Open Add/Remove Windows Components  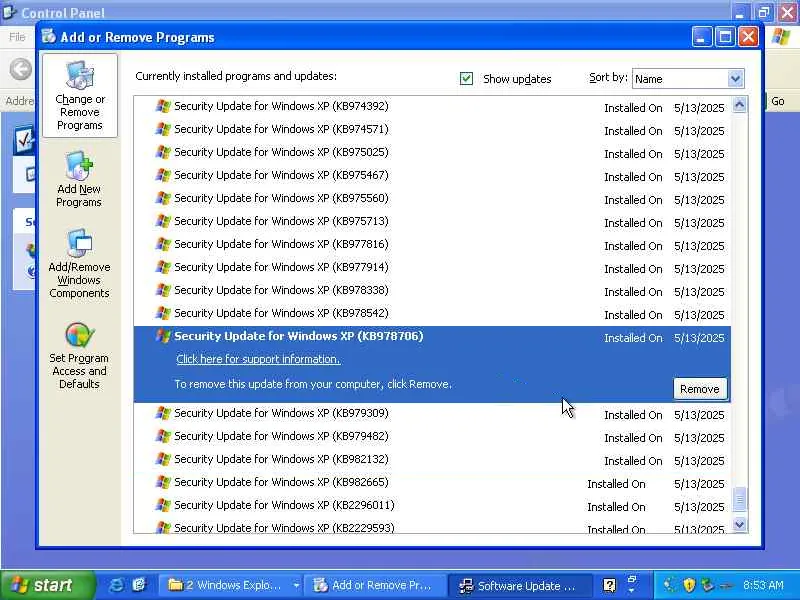coord(79,264)
